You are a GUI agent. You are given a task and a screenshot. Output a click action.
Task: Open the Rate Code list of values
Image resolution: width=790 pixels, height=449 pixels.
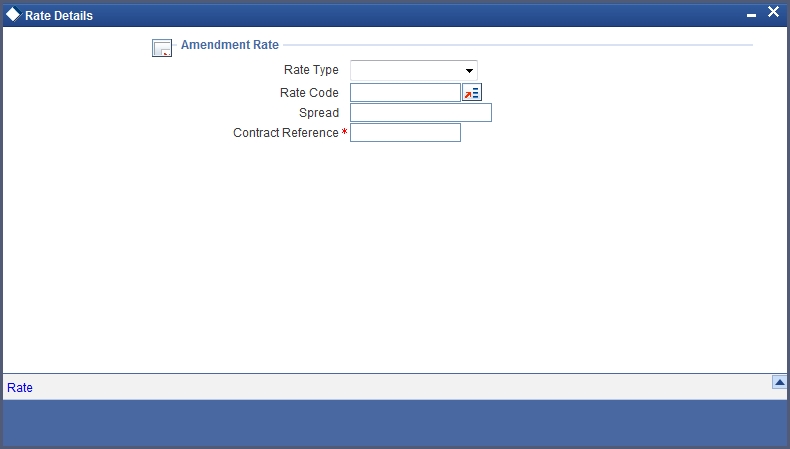472,93
